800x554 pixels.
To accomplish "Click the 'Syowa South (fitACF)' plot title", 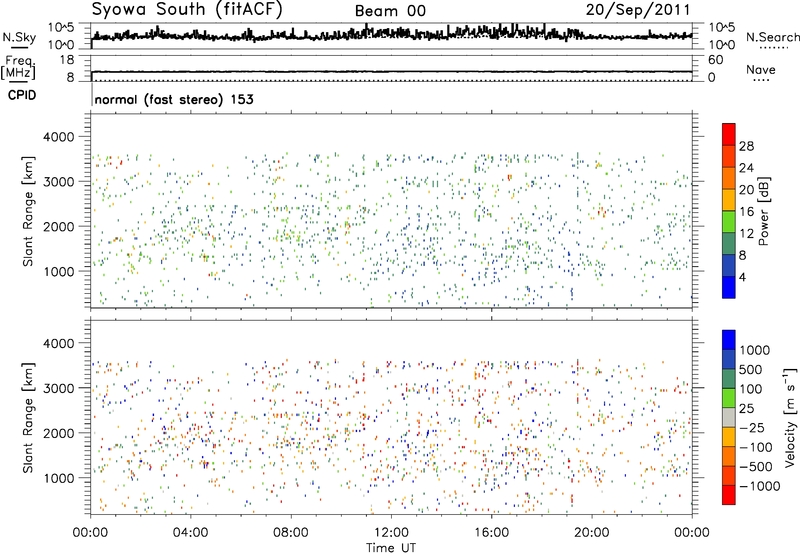I will pos(186,10).
